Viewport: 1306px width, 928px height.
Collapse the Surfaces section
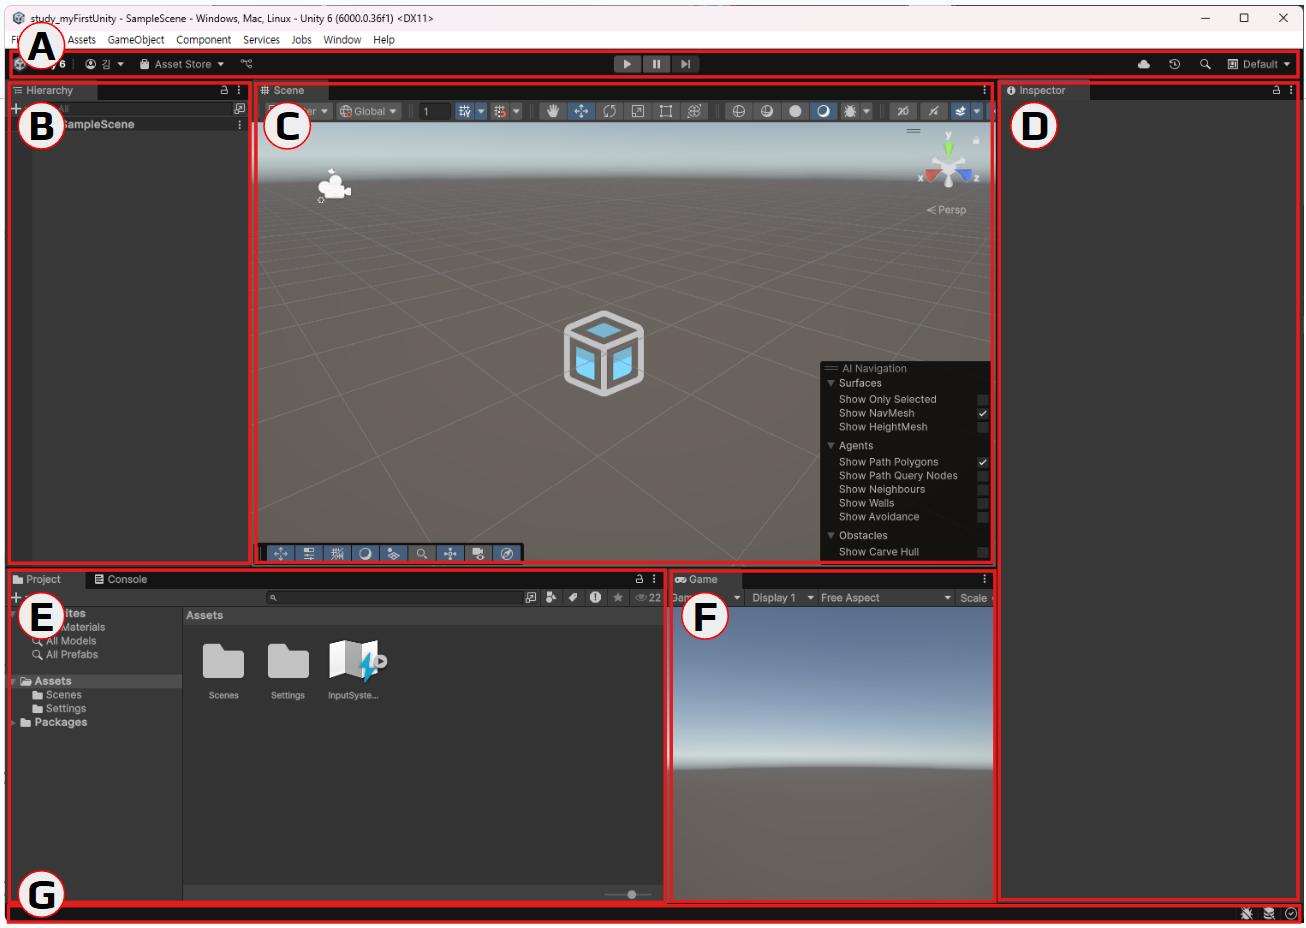pos(830,383)
